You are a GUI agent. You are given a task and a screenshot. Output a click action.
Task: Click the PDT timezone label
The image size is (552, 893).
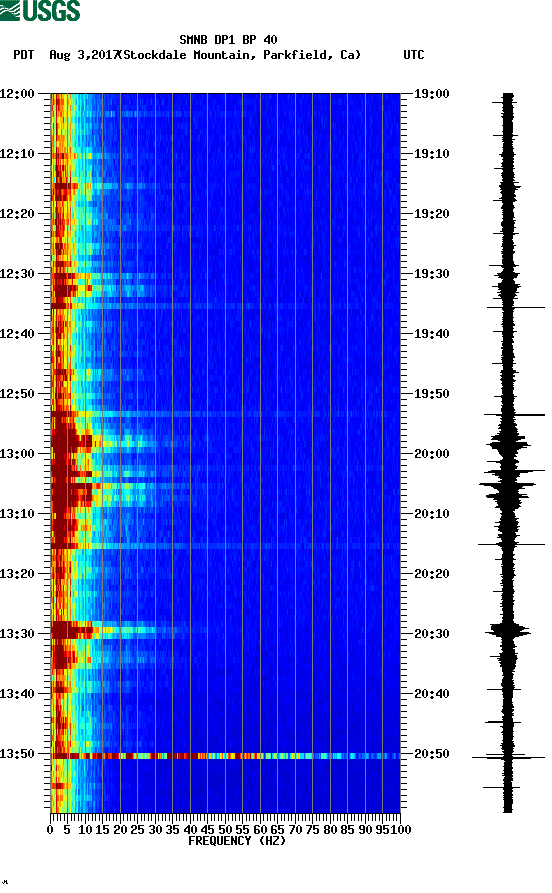(x=23, y=55)
